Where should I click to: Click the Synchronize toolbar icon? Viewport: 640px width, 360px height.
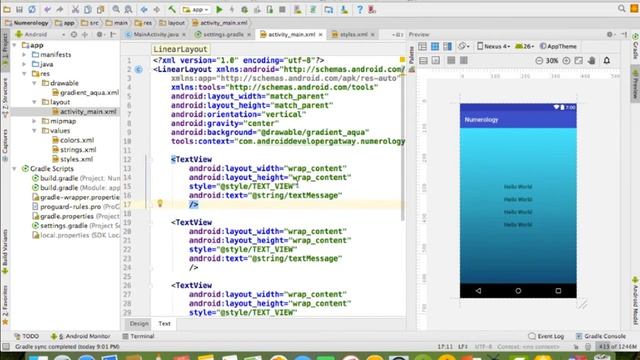click(31, 9)
